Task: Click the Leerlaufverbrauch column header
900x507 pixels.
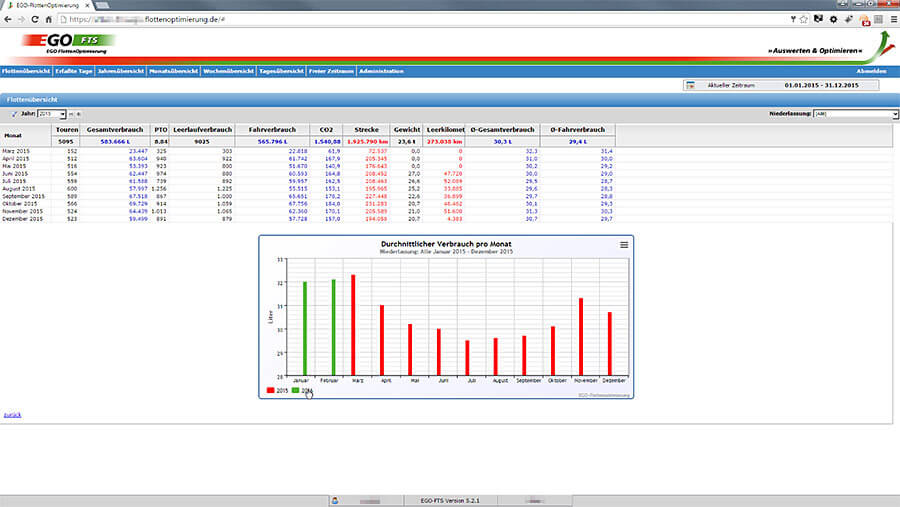Action: tap(202, 130)
